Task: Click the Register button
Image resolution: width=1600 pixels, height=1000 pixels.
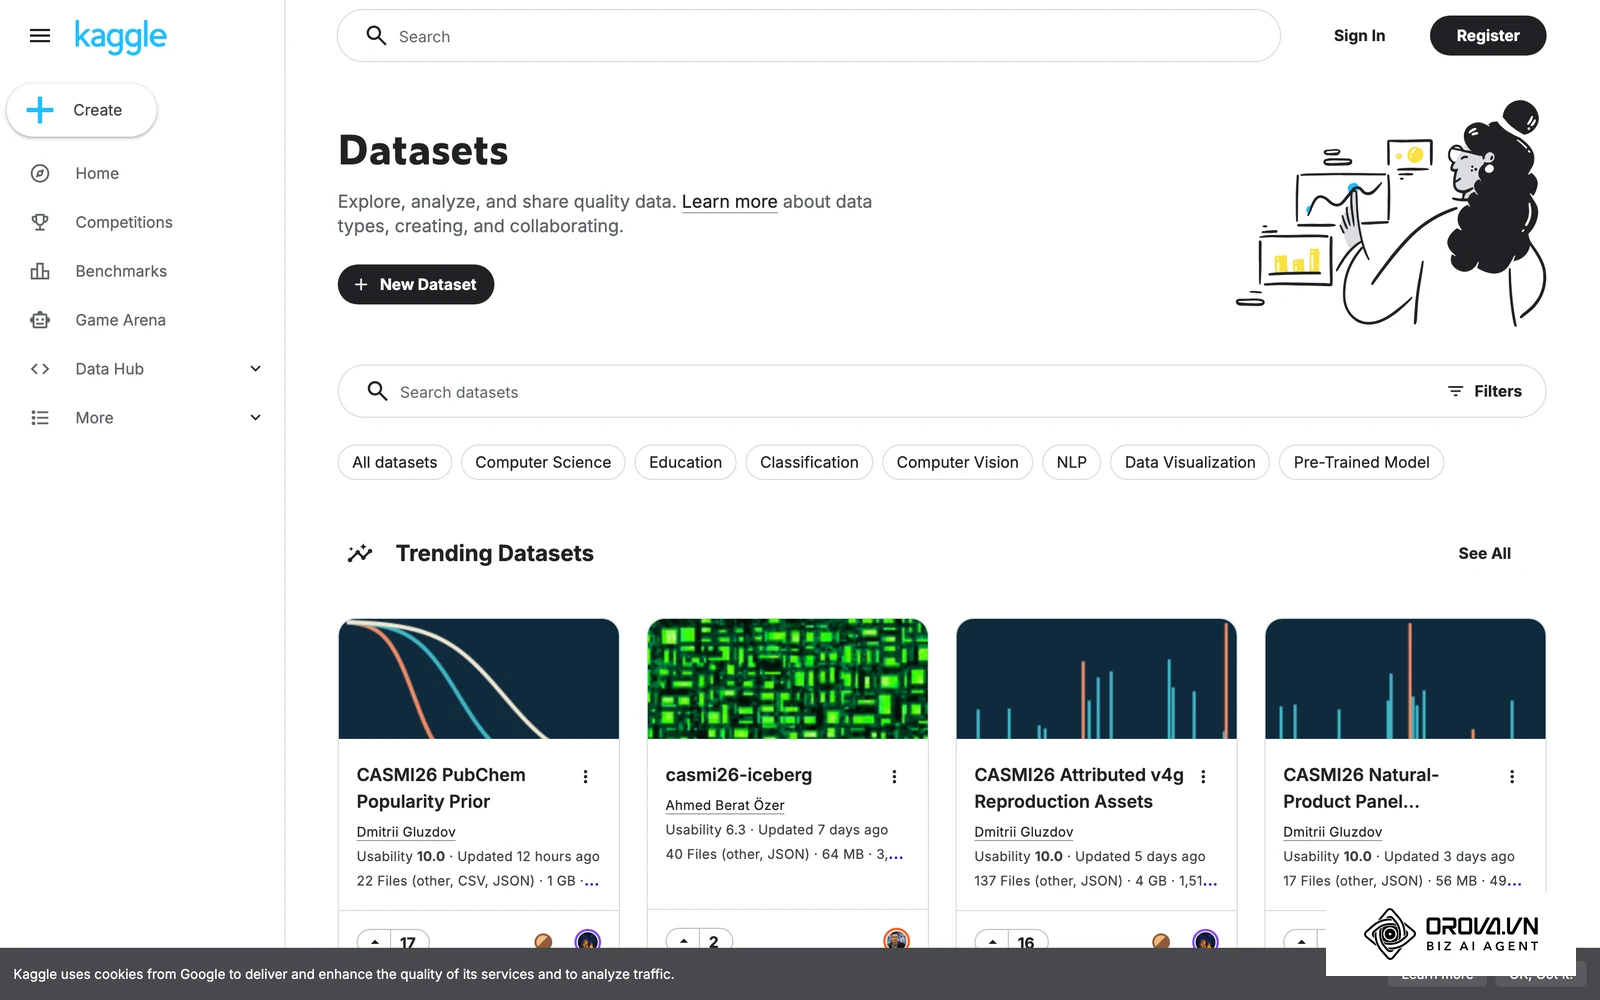Action: [x=1488, y=36]
